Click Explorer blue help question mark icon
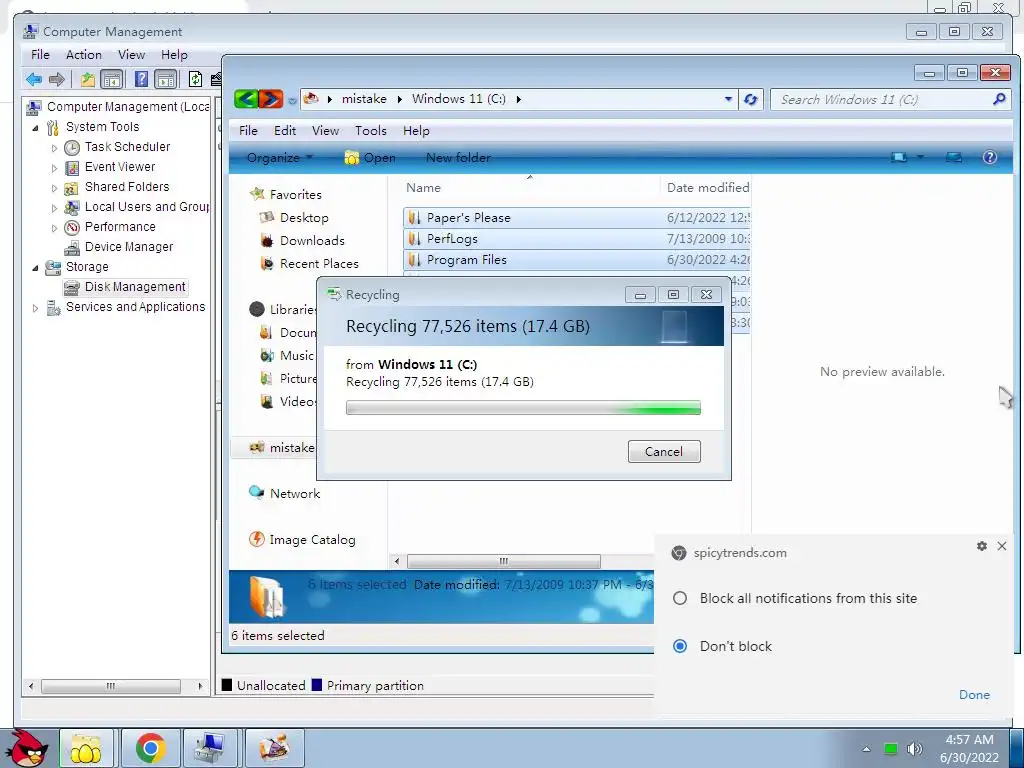The height and width of the screenshot is (768, 1024). point(989,157)
